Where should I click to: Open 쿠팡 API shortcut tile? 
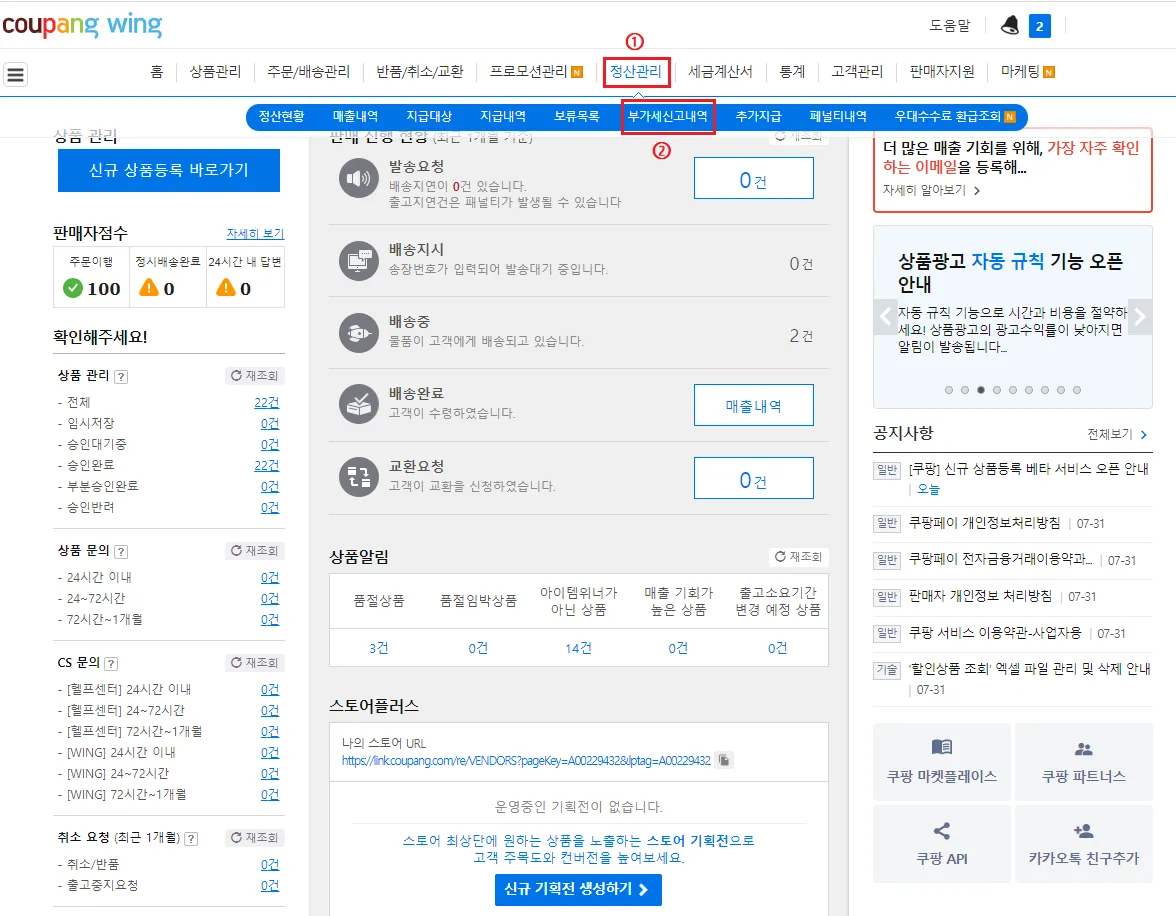(941, 844)
